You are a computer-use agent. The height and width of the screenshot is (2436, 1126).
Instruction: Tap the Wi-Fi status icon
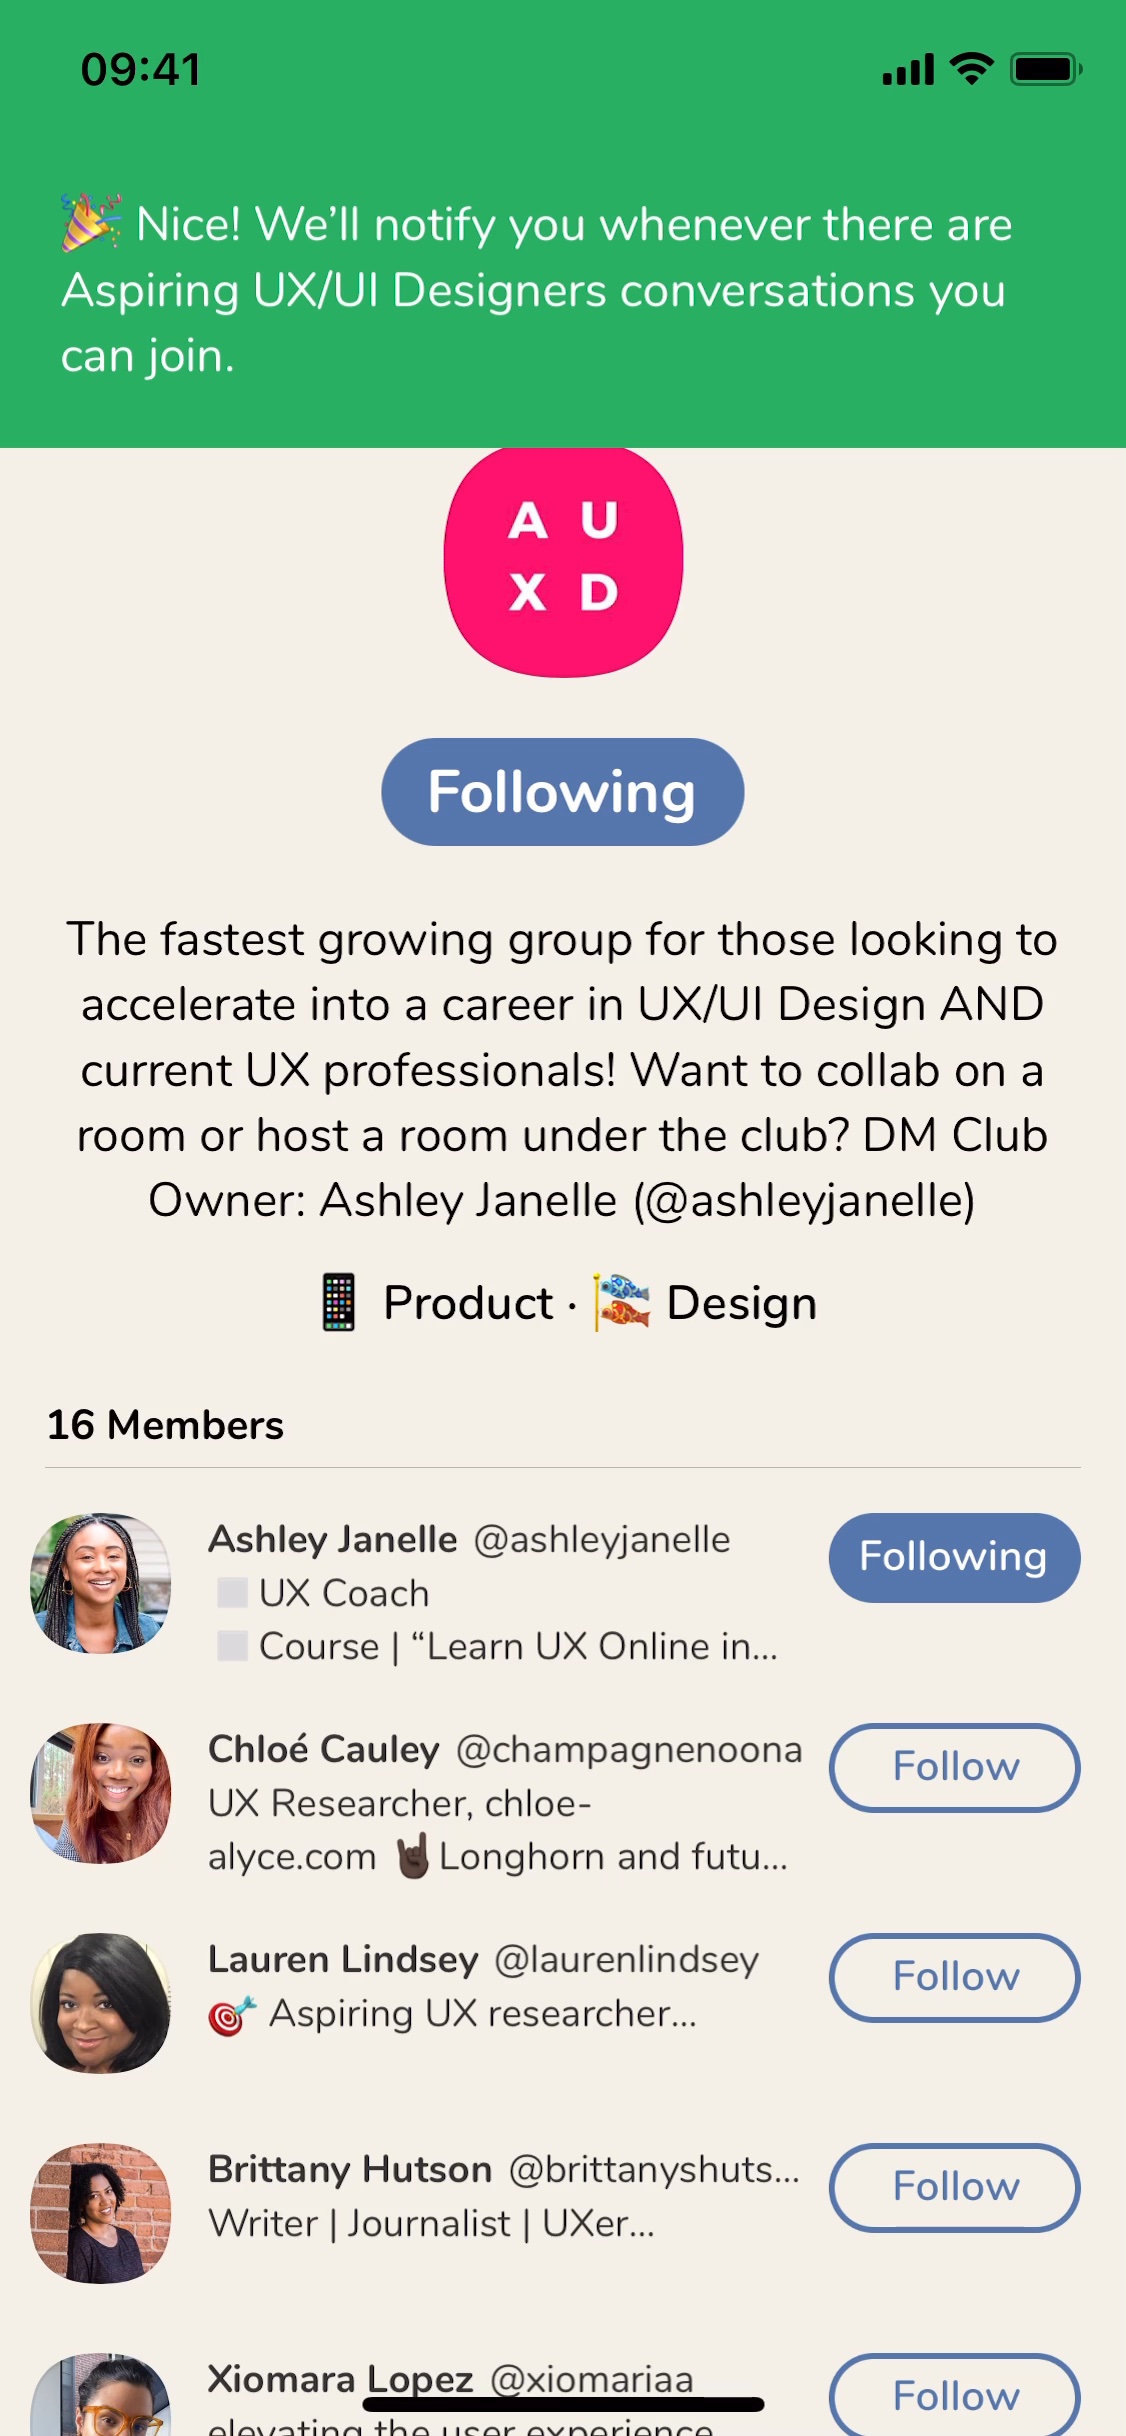tap(970, 69)
